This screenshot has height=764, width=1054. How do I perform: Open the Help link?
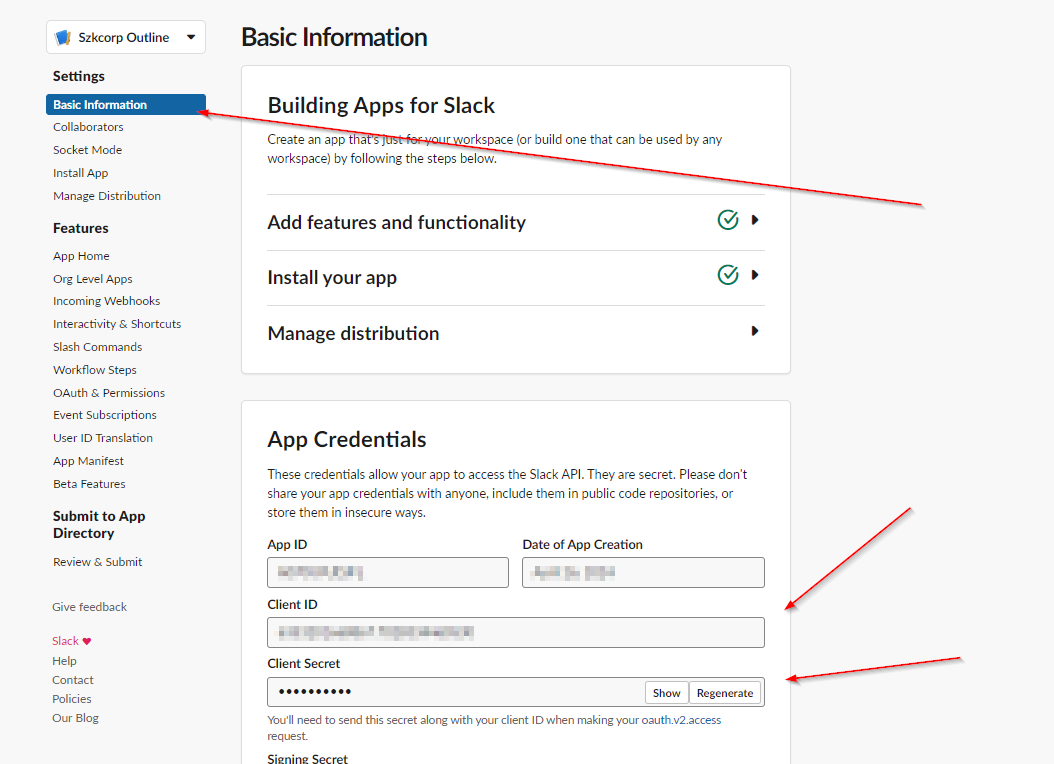point(65,661)
